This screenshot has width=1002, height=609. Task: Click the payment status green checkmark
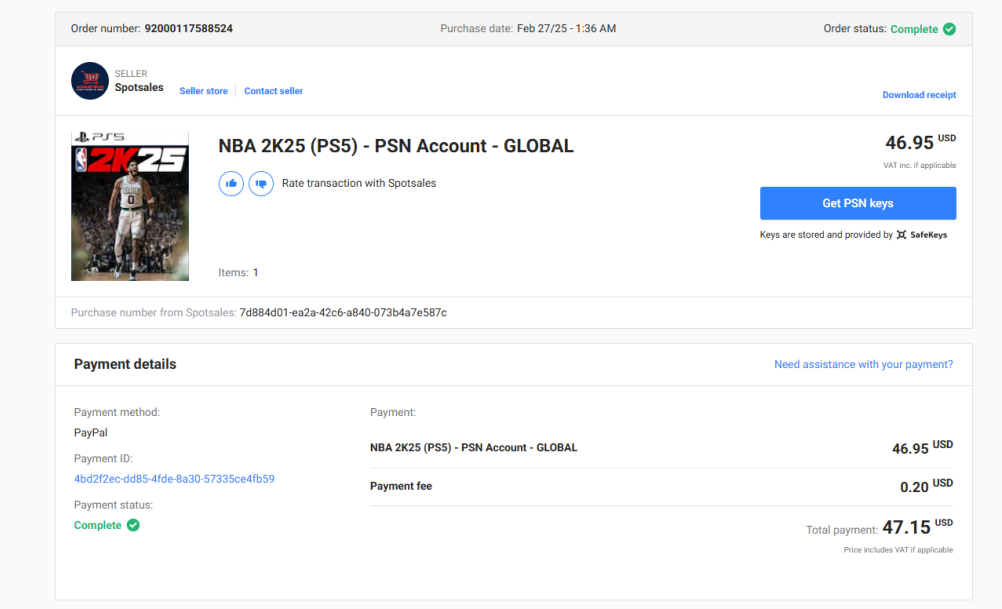pos(133,525)
